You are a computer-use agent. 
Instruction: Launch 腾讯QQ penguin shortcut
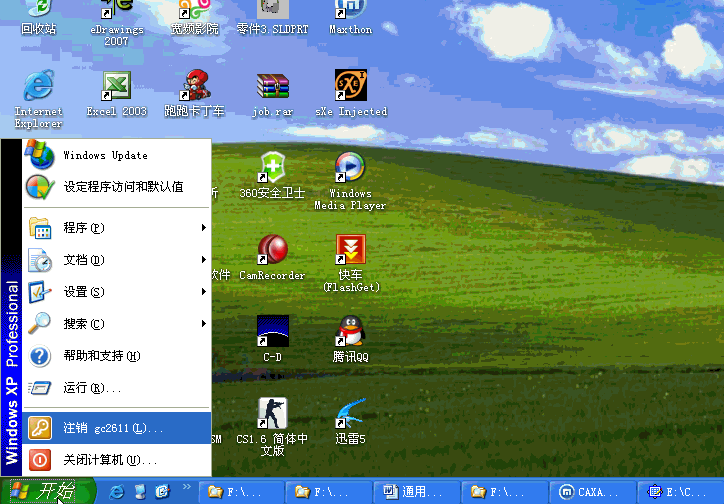350,339
